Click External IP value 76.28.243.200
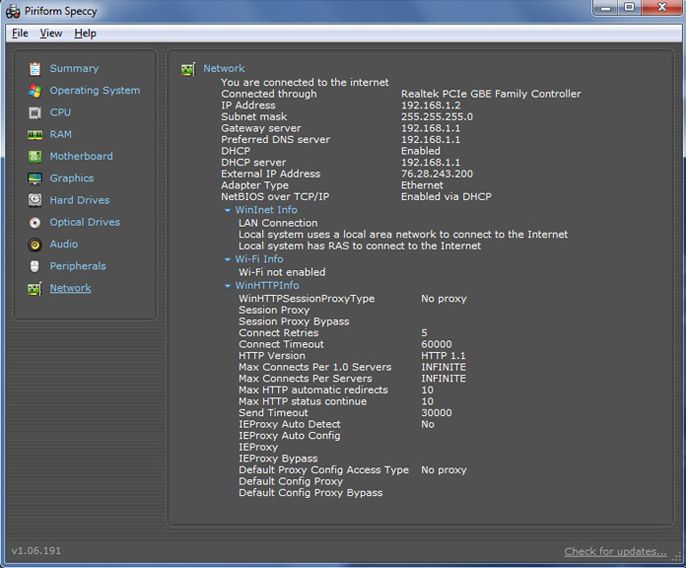The image size is (686, 568). click(437, 174)
